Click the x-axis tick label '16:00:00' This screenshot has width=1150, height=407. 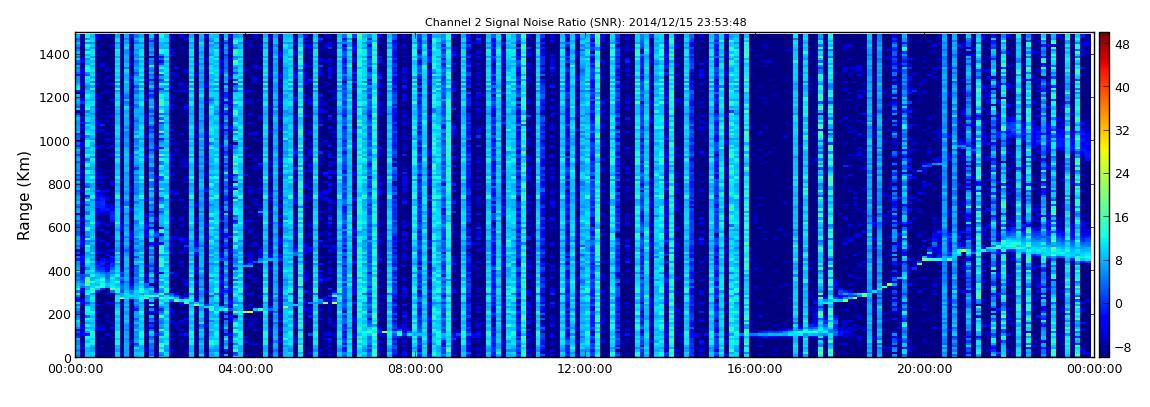(x=753, y=369)
